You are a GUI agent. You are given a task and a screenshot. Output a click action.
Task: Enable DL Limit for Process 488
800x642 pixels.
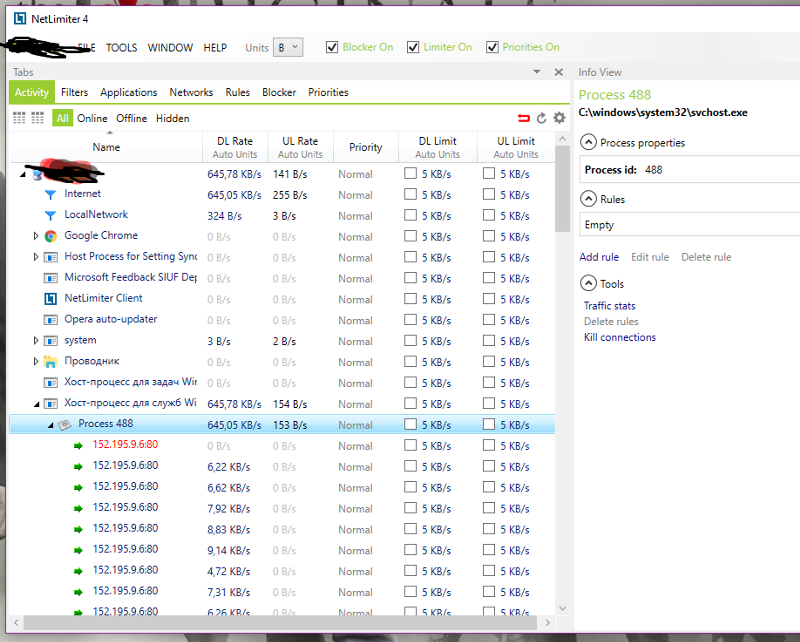point(410,424)
